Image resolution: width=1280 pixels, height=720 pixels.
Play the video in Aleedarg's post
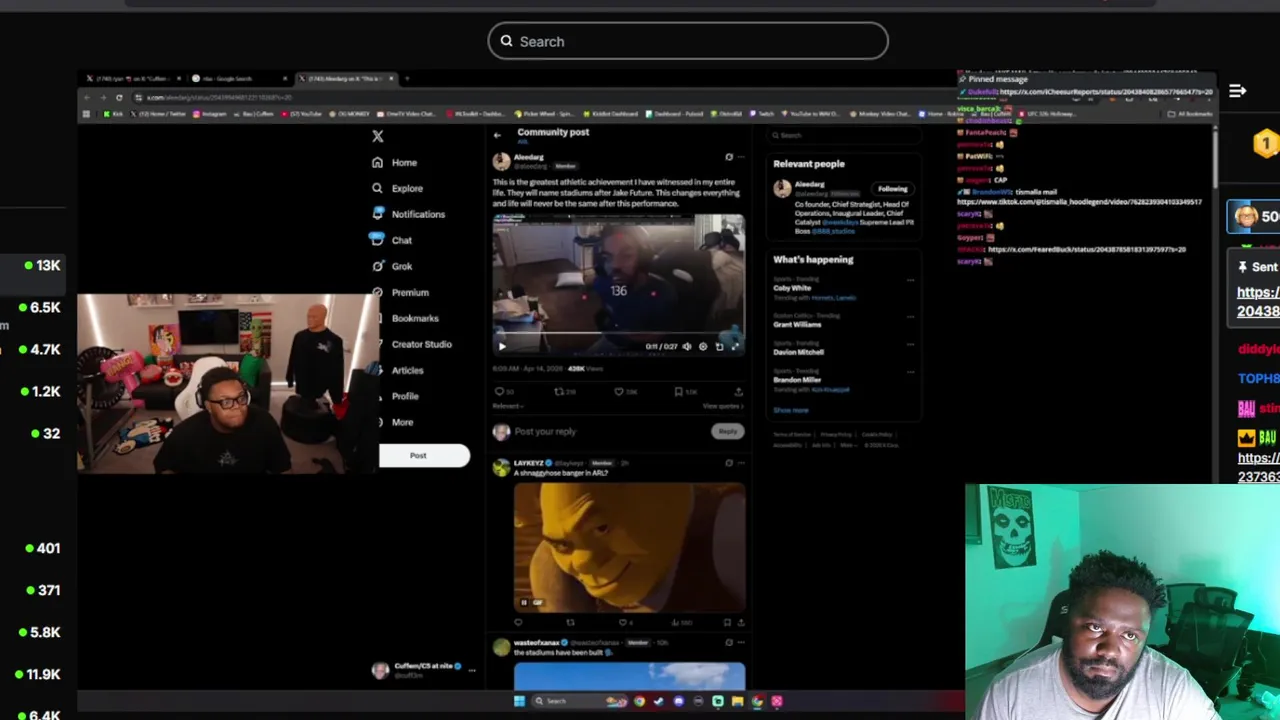click(x=502, y=346)
